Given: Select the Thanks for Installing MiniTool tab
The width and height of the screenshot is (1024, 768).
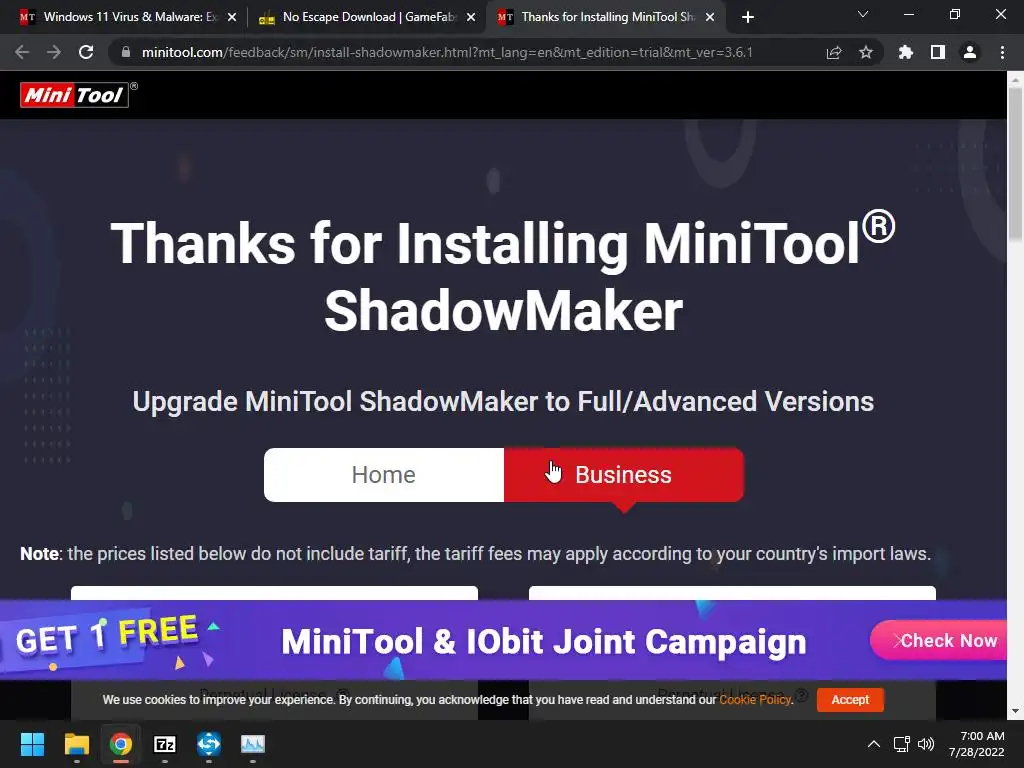Looking at the screenshot, I should pos(606,17).
